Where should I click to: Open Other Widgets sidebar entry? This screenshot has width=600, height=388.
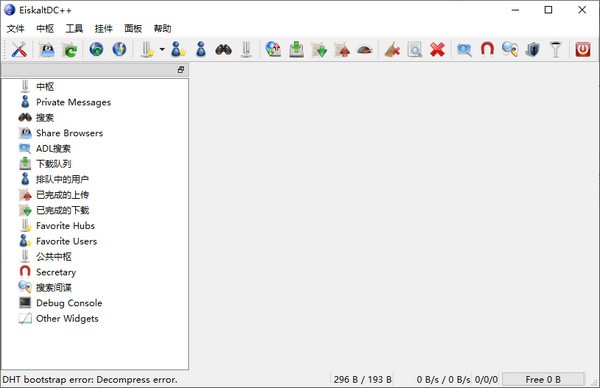67,318
